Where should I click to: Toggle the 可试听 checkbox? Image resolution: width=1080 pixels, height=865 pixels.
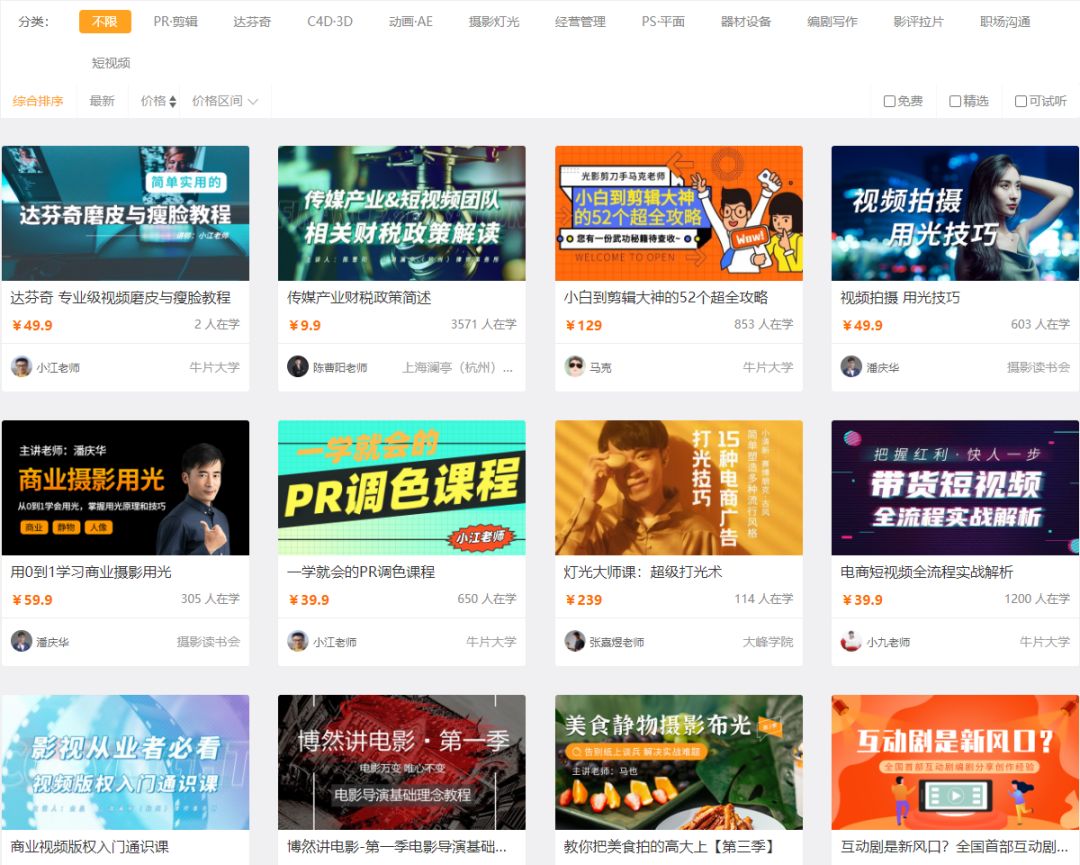1020,101
